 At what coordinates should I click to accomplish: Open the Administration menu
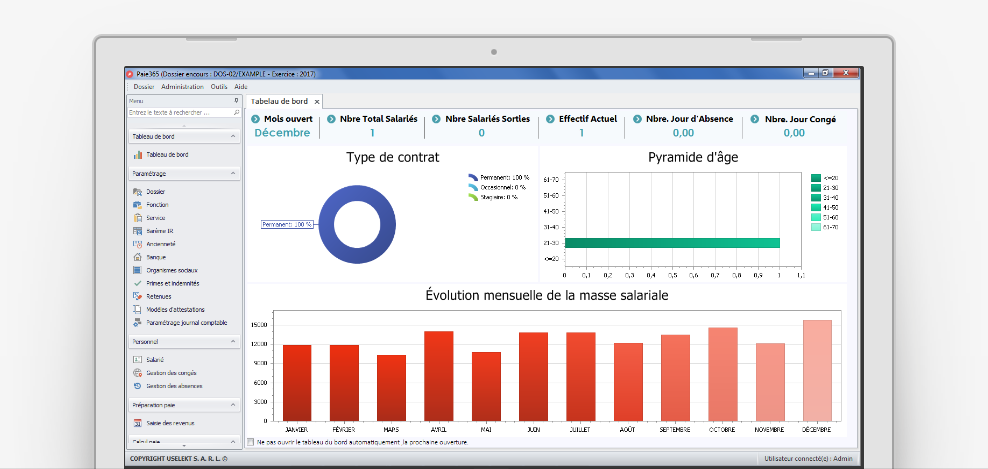182,87
